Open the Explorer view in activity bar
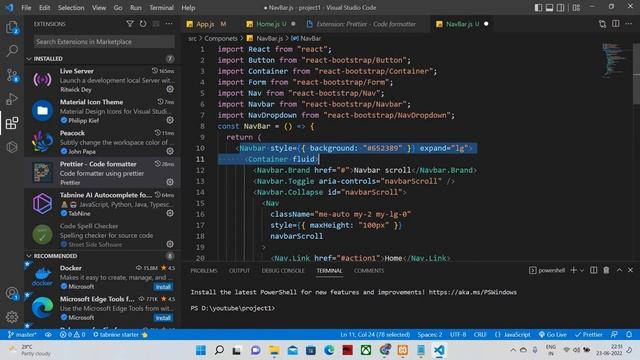Viewport: 640px width, 360px height. 12,28
